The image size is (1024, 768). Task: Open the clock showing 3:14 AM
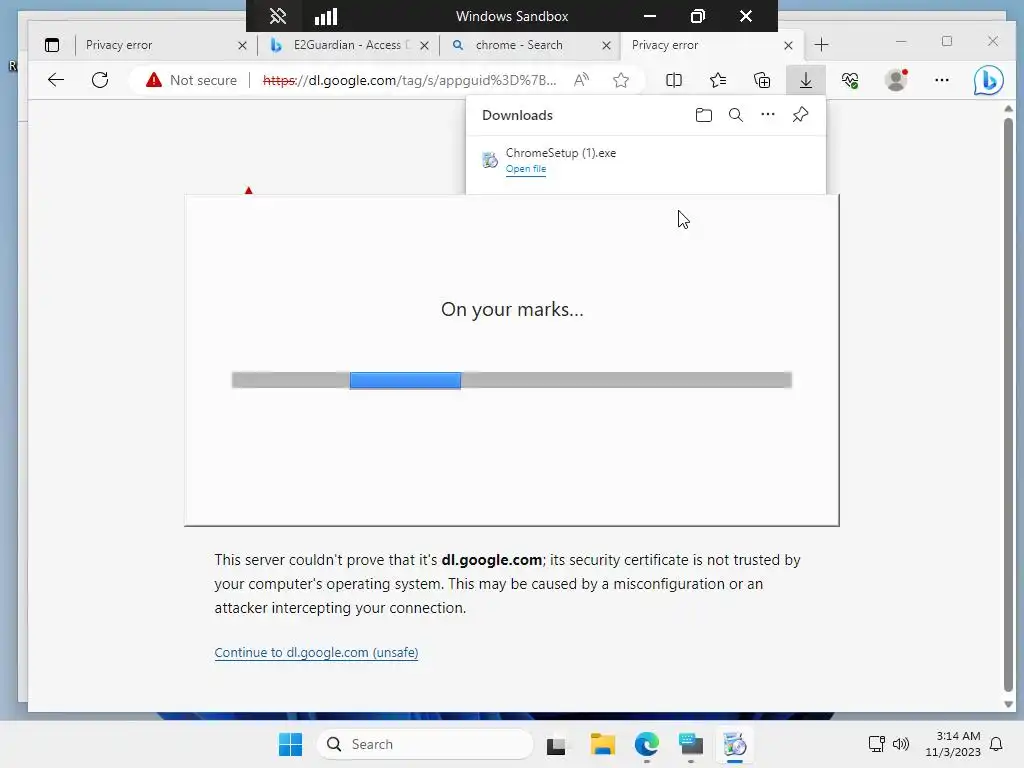point(953,744)
